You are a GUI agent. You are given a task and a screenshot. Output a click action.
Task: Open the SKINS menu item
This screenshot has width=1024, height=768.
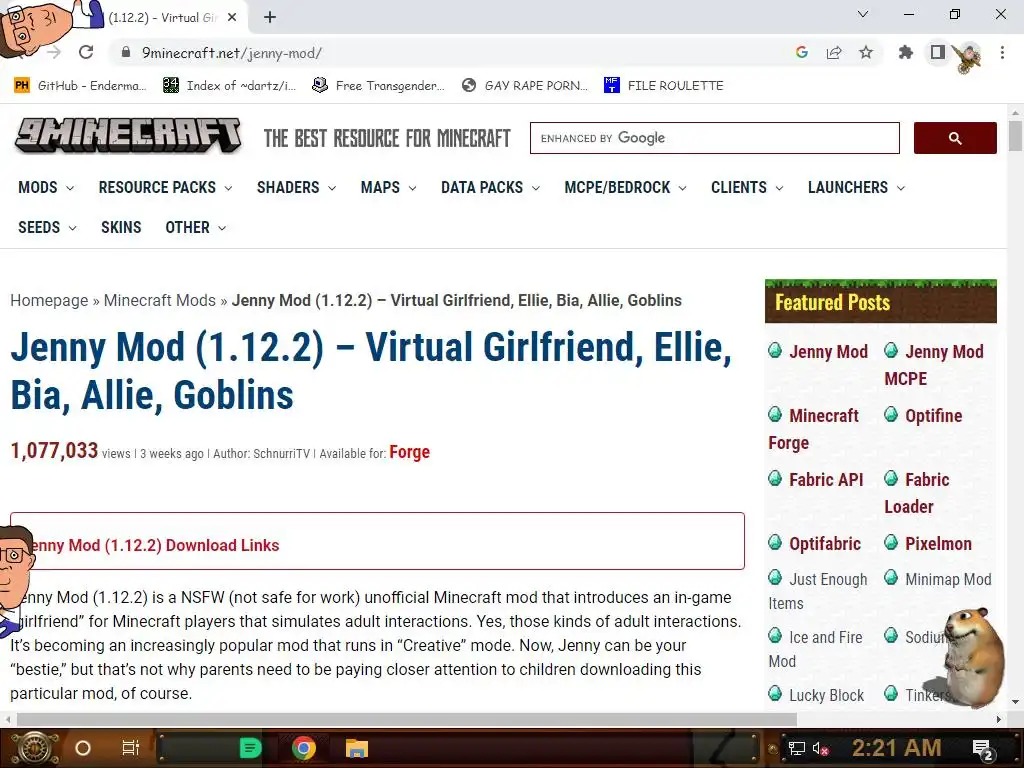[121, 227]
